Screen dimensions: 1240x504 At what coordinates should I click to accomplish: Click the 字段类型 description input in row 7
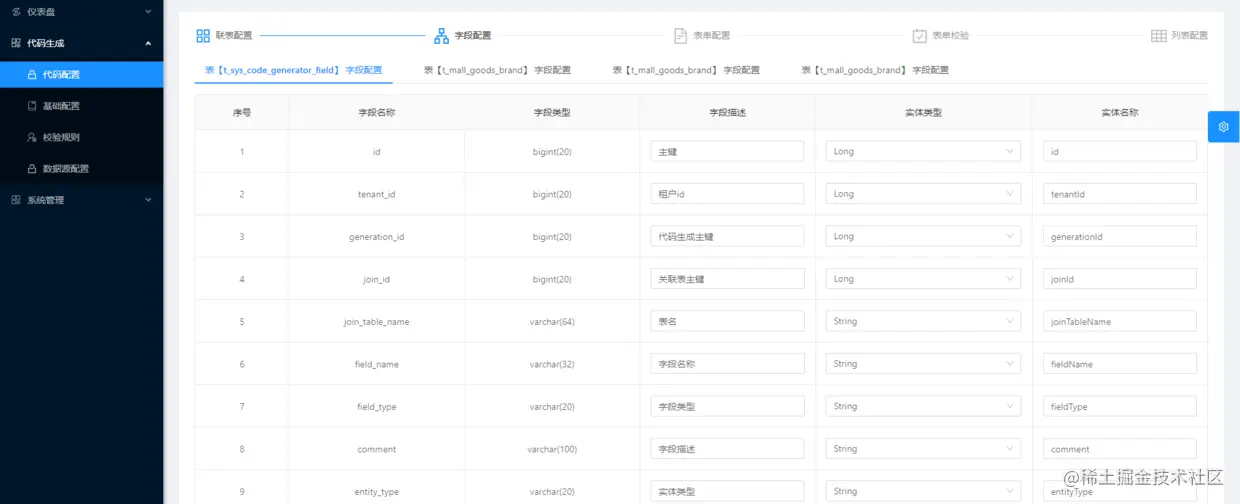point(727,406)
